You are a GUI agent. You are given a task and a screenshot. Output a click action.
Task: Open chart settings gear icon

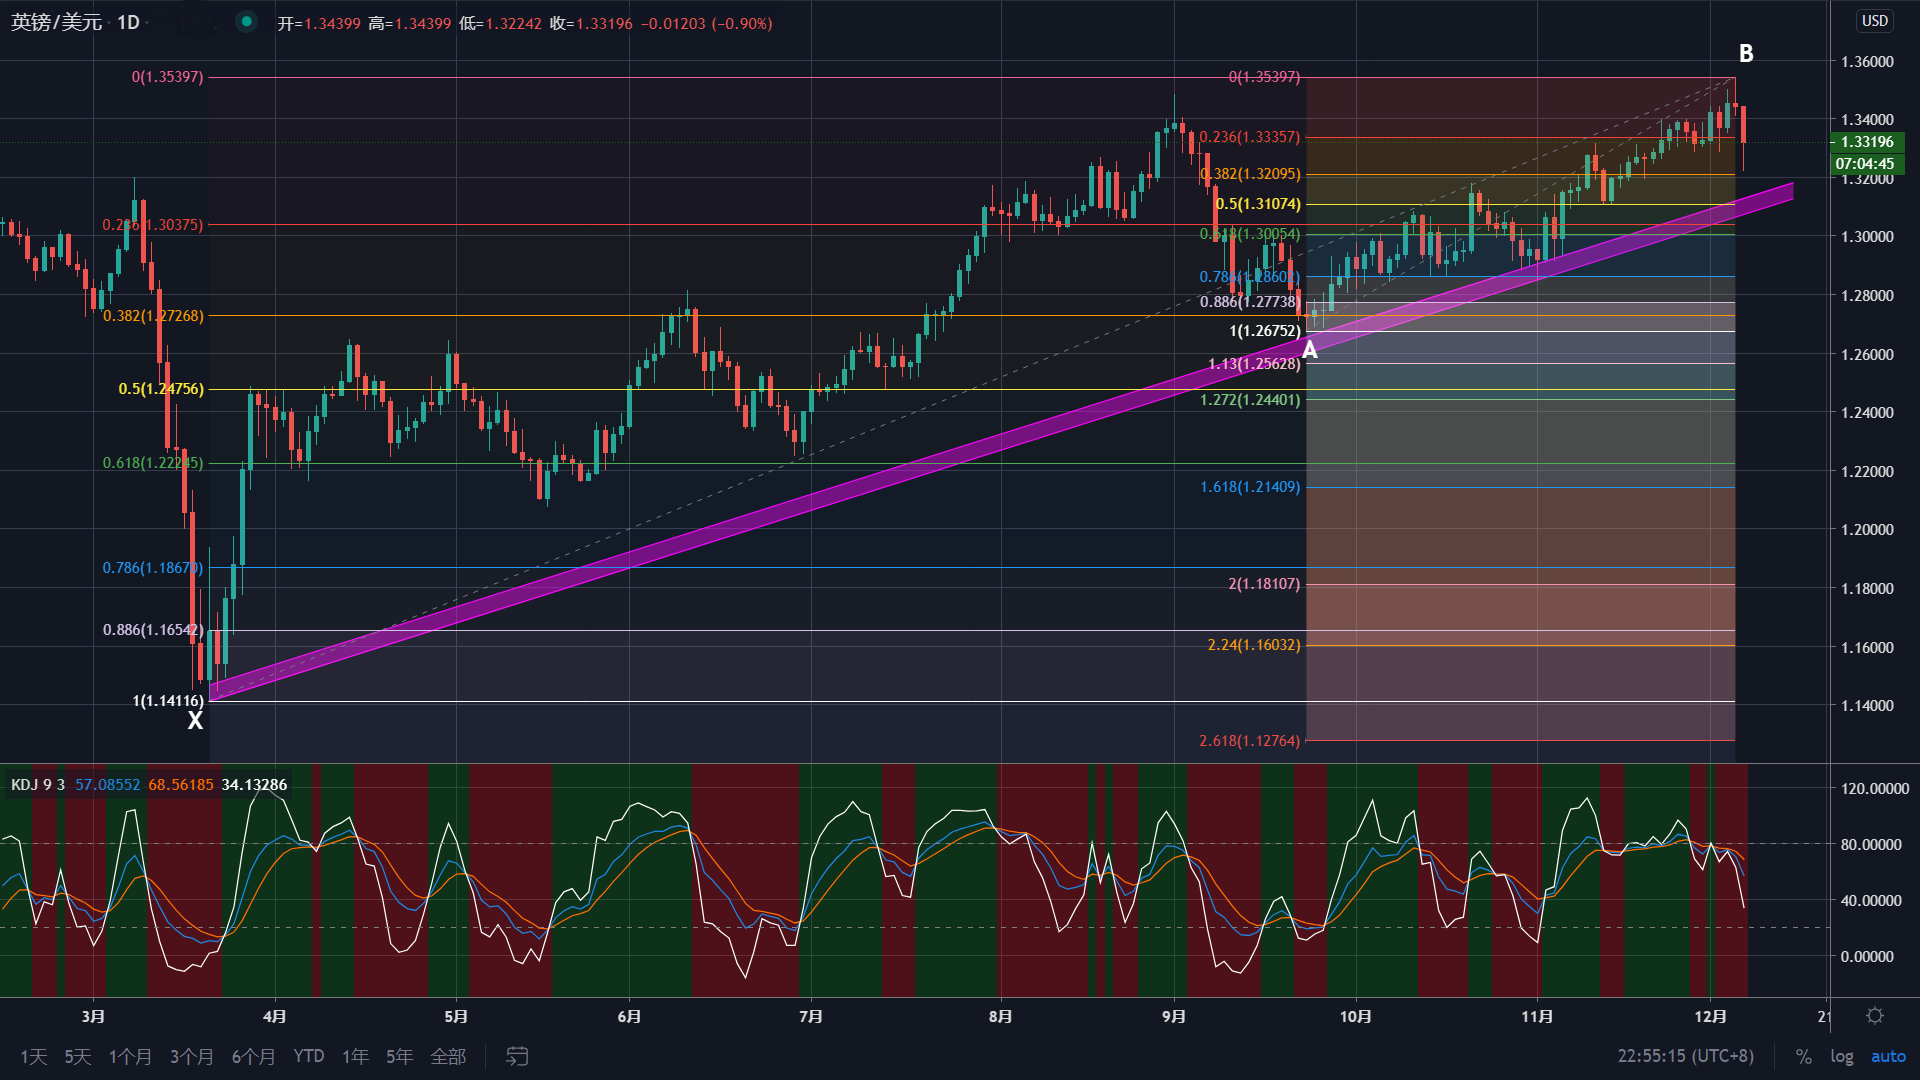pos(1875,1016)
